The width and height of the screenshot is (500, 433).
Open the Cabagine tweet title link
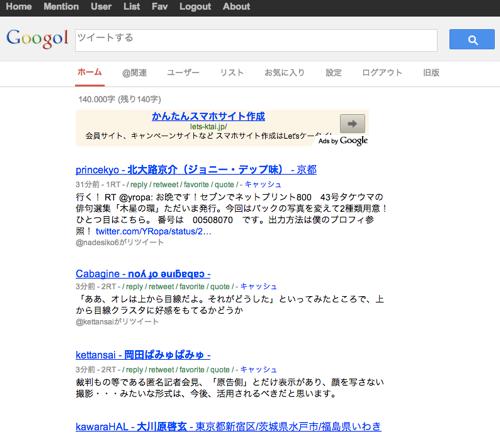tap(143, 274)
